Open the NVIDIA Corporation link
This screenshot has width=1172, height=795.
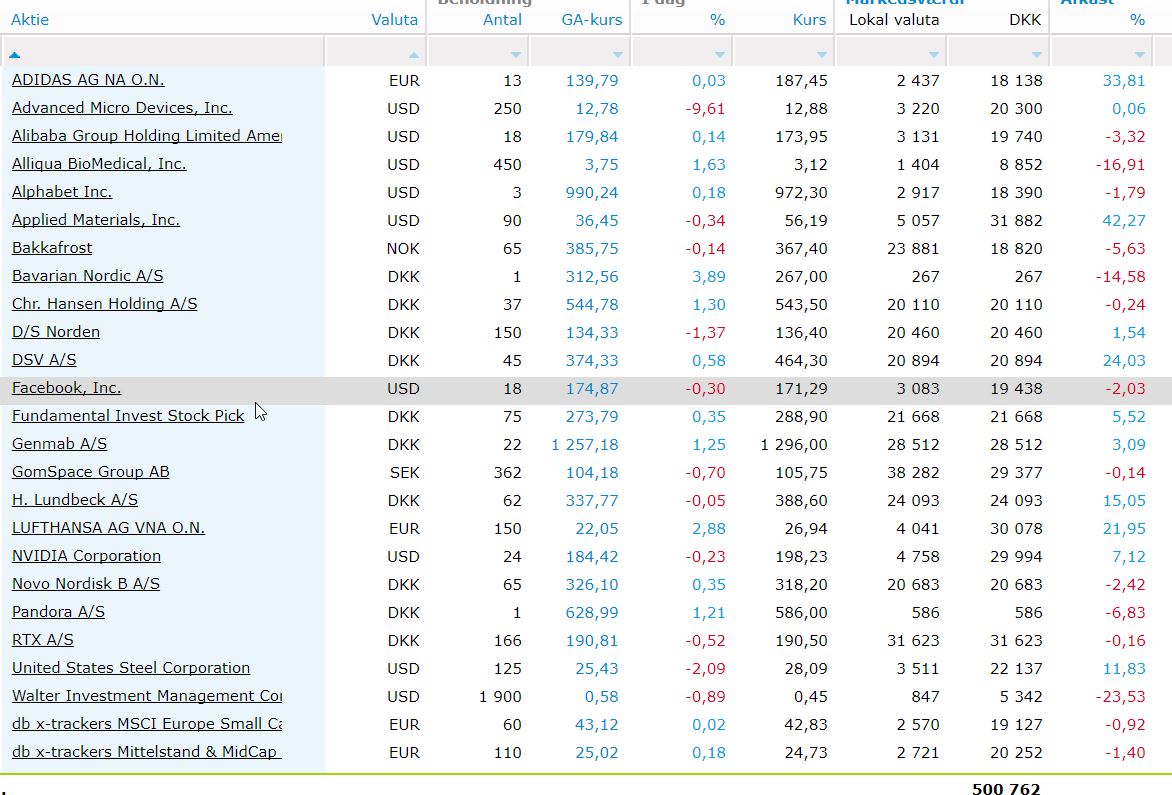point(87,556)
